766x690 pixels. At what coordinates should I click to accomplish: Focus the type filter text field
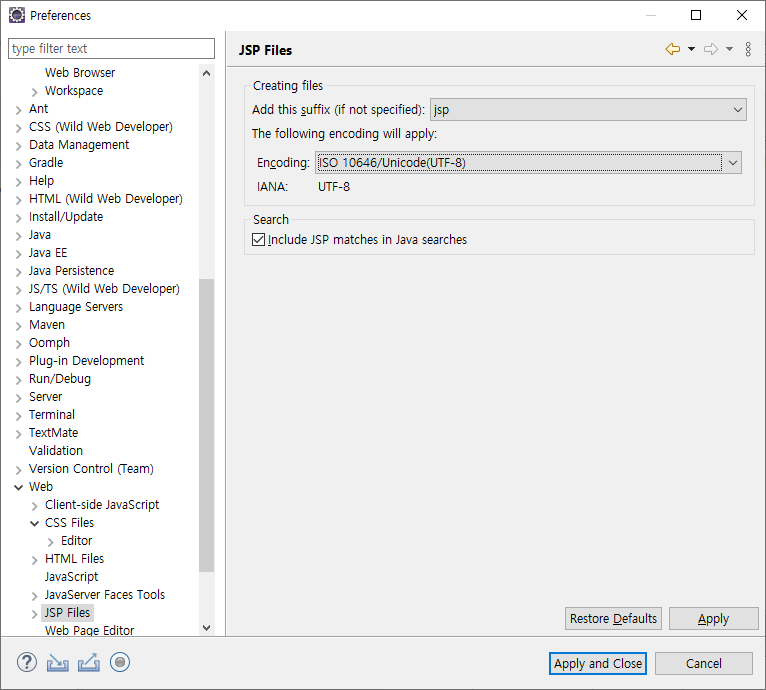(x=111, y=48)
